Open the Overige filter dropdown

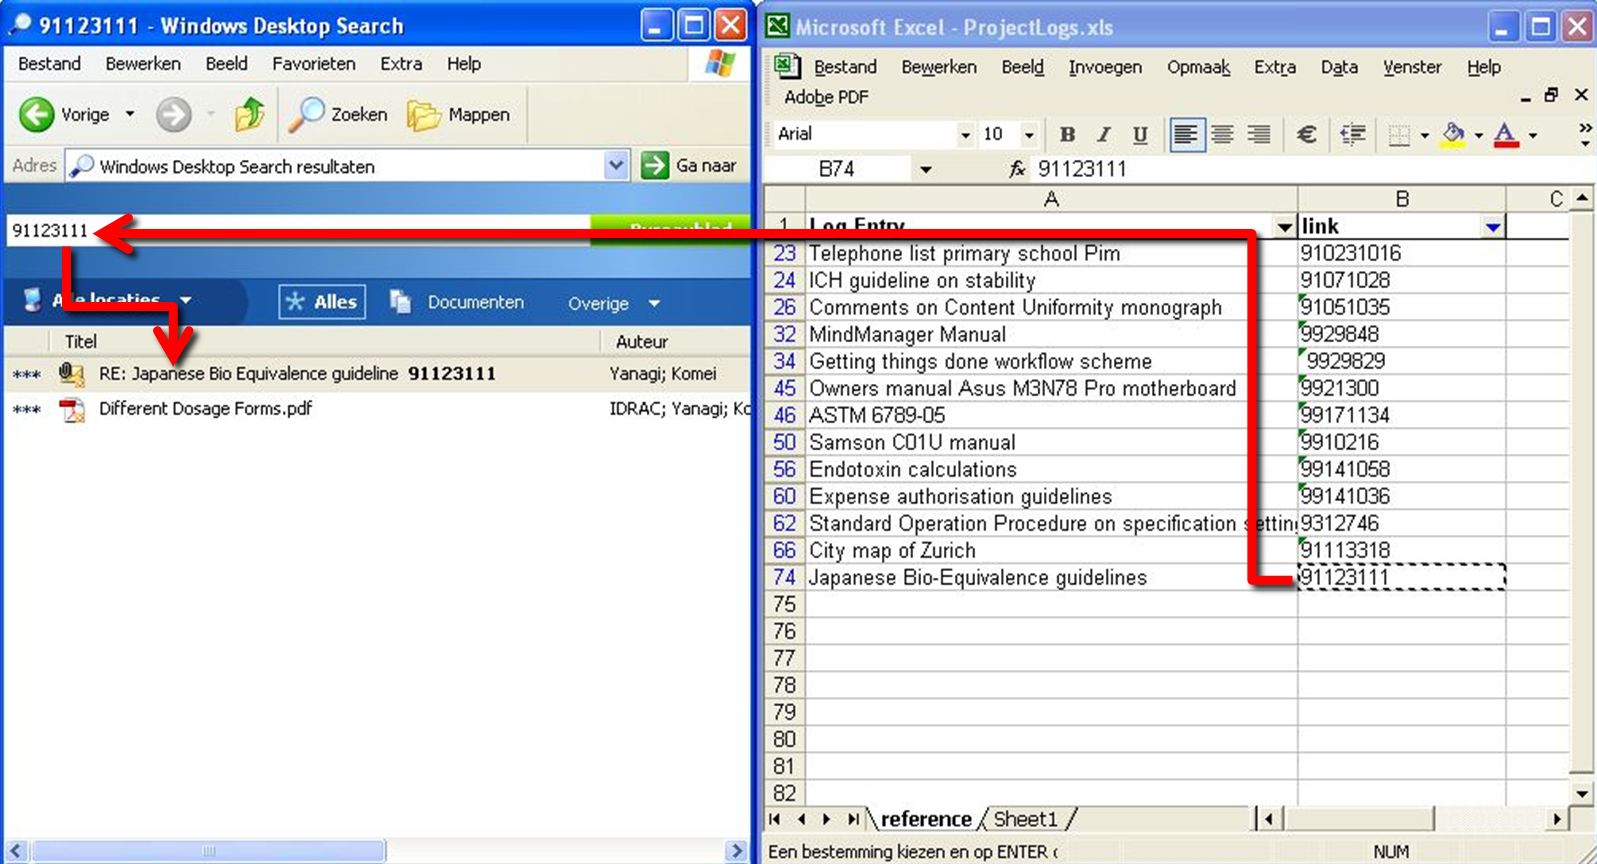[613, 303]
